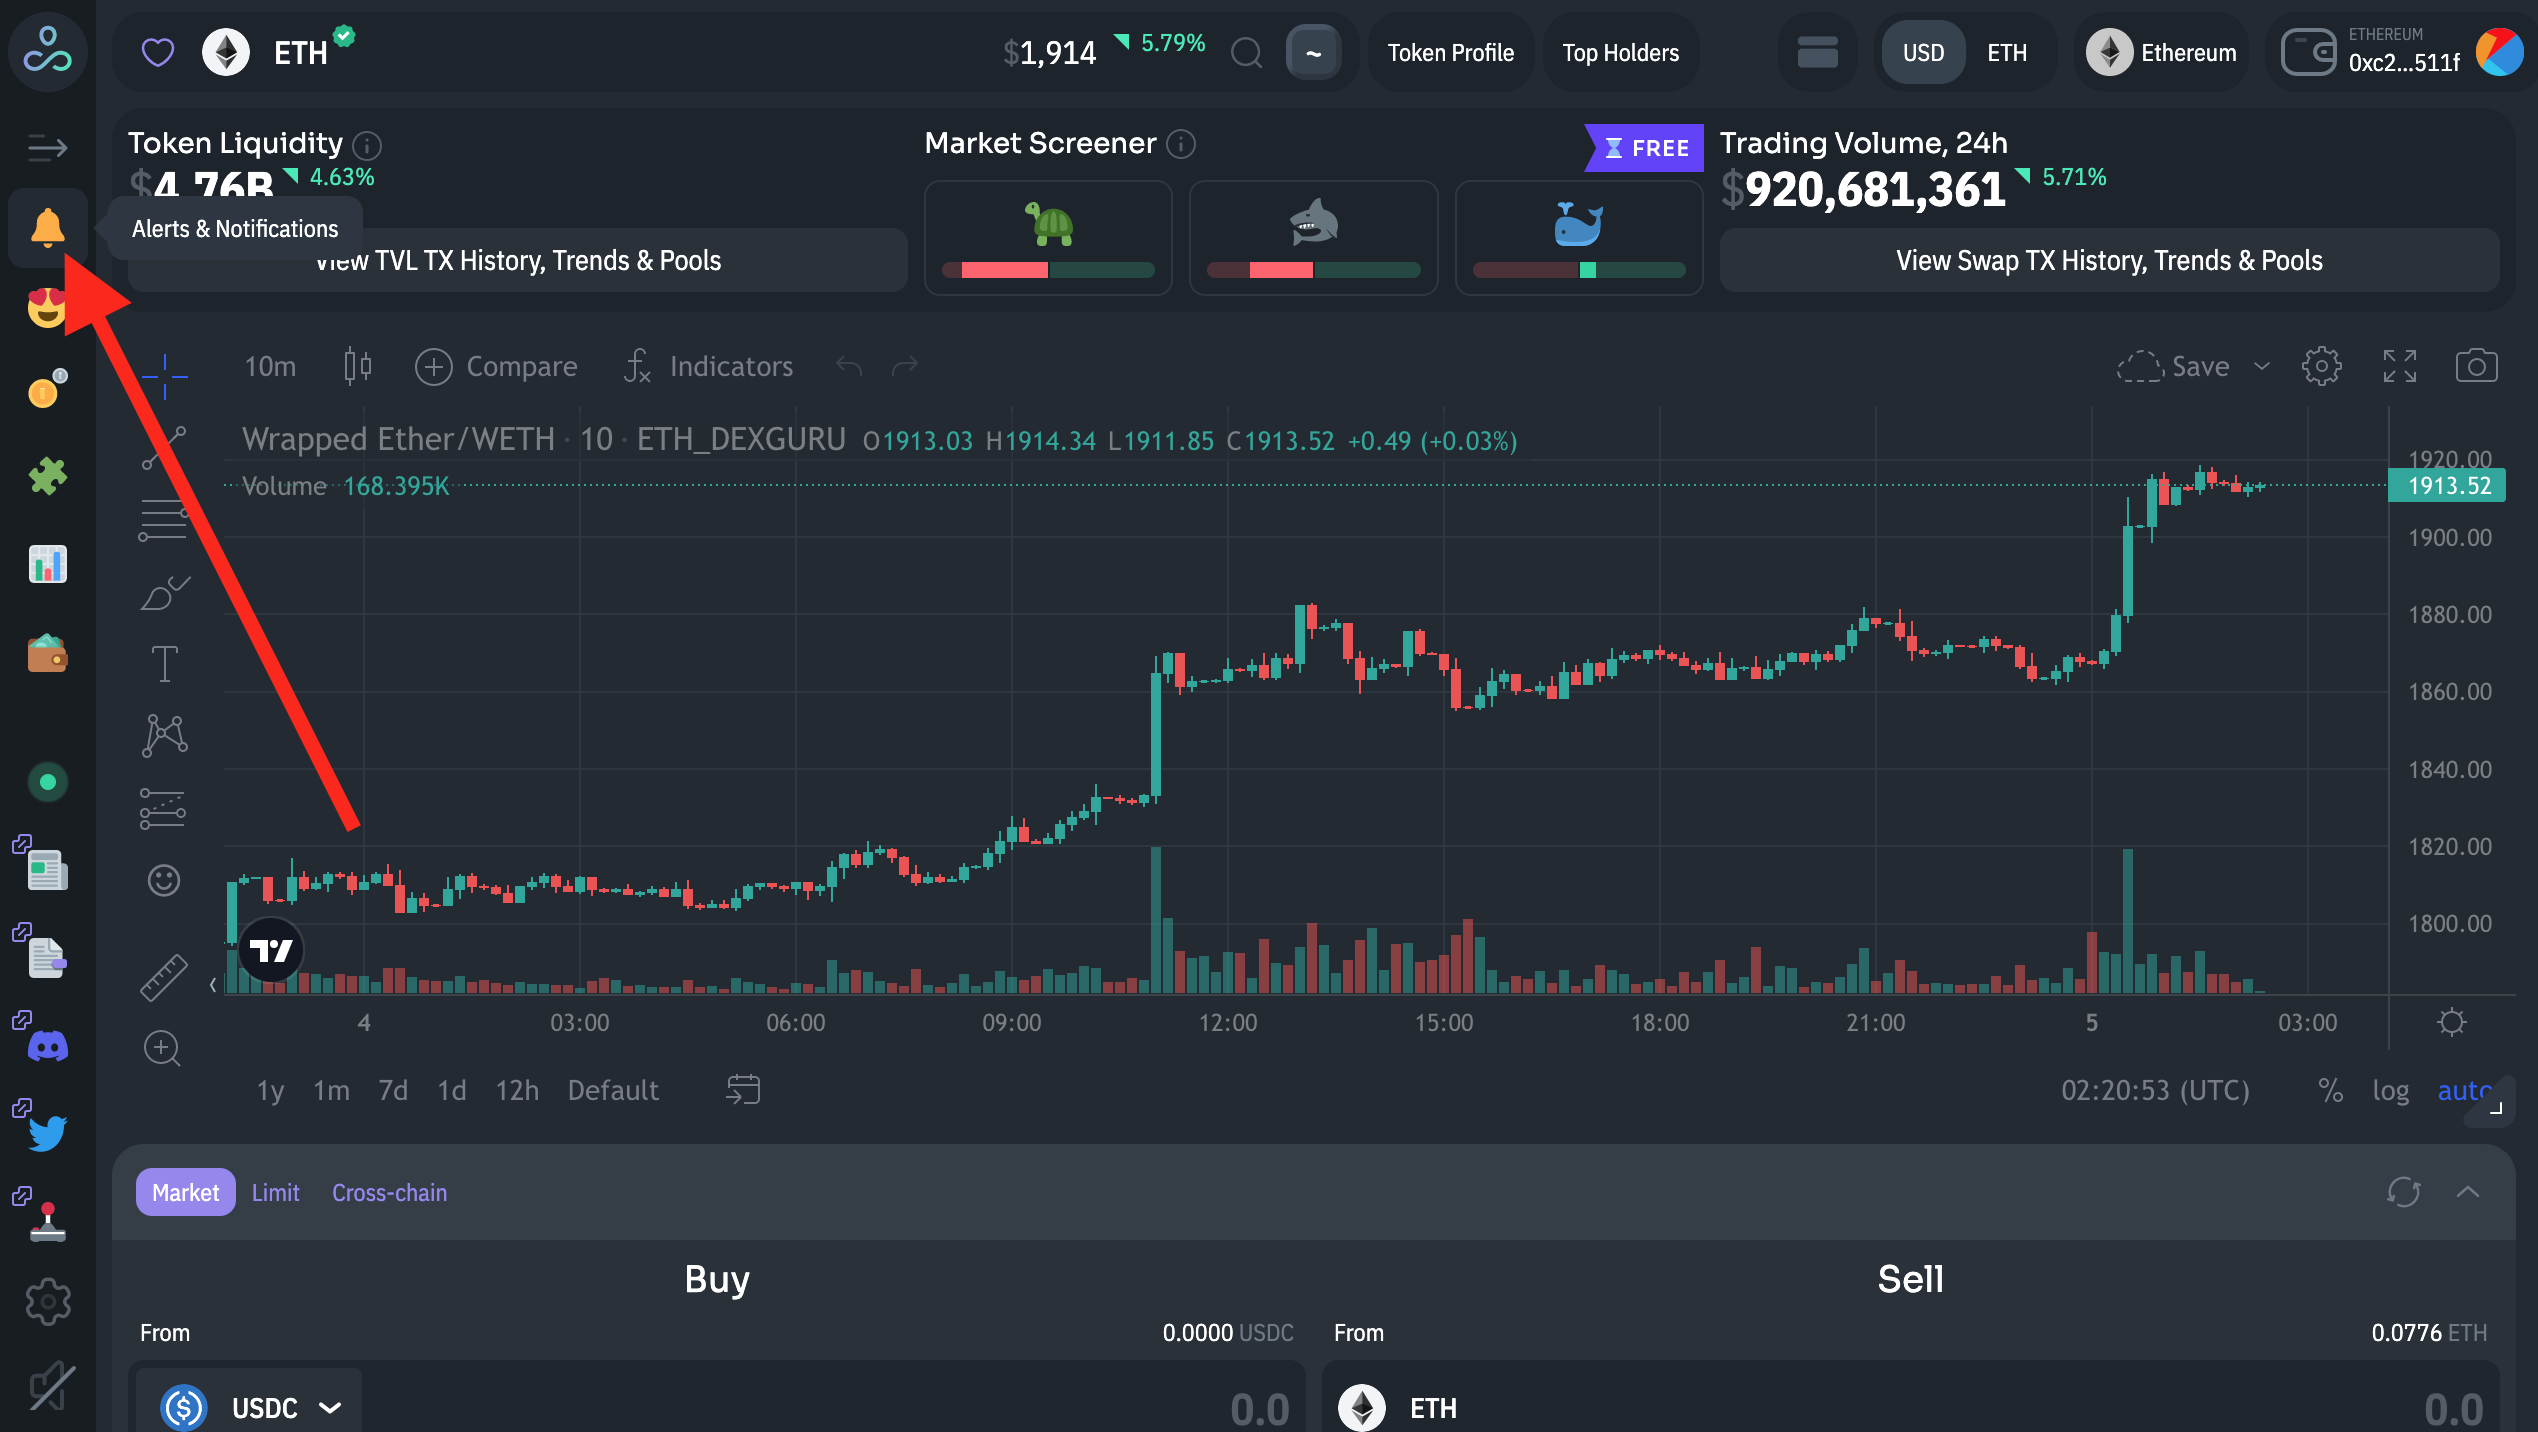Select the measure ruler tool

coord(163,977)
